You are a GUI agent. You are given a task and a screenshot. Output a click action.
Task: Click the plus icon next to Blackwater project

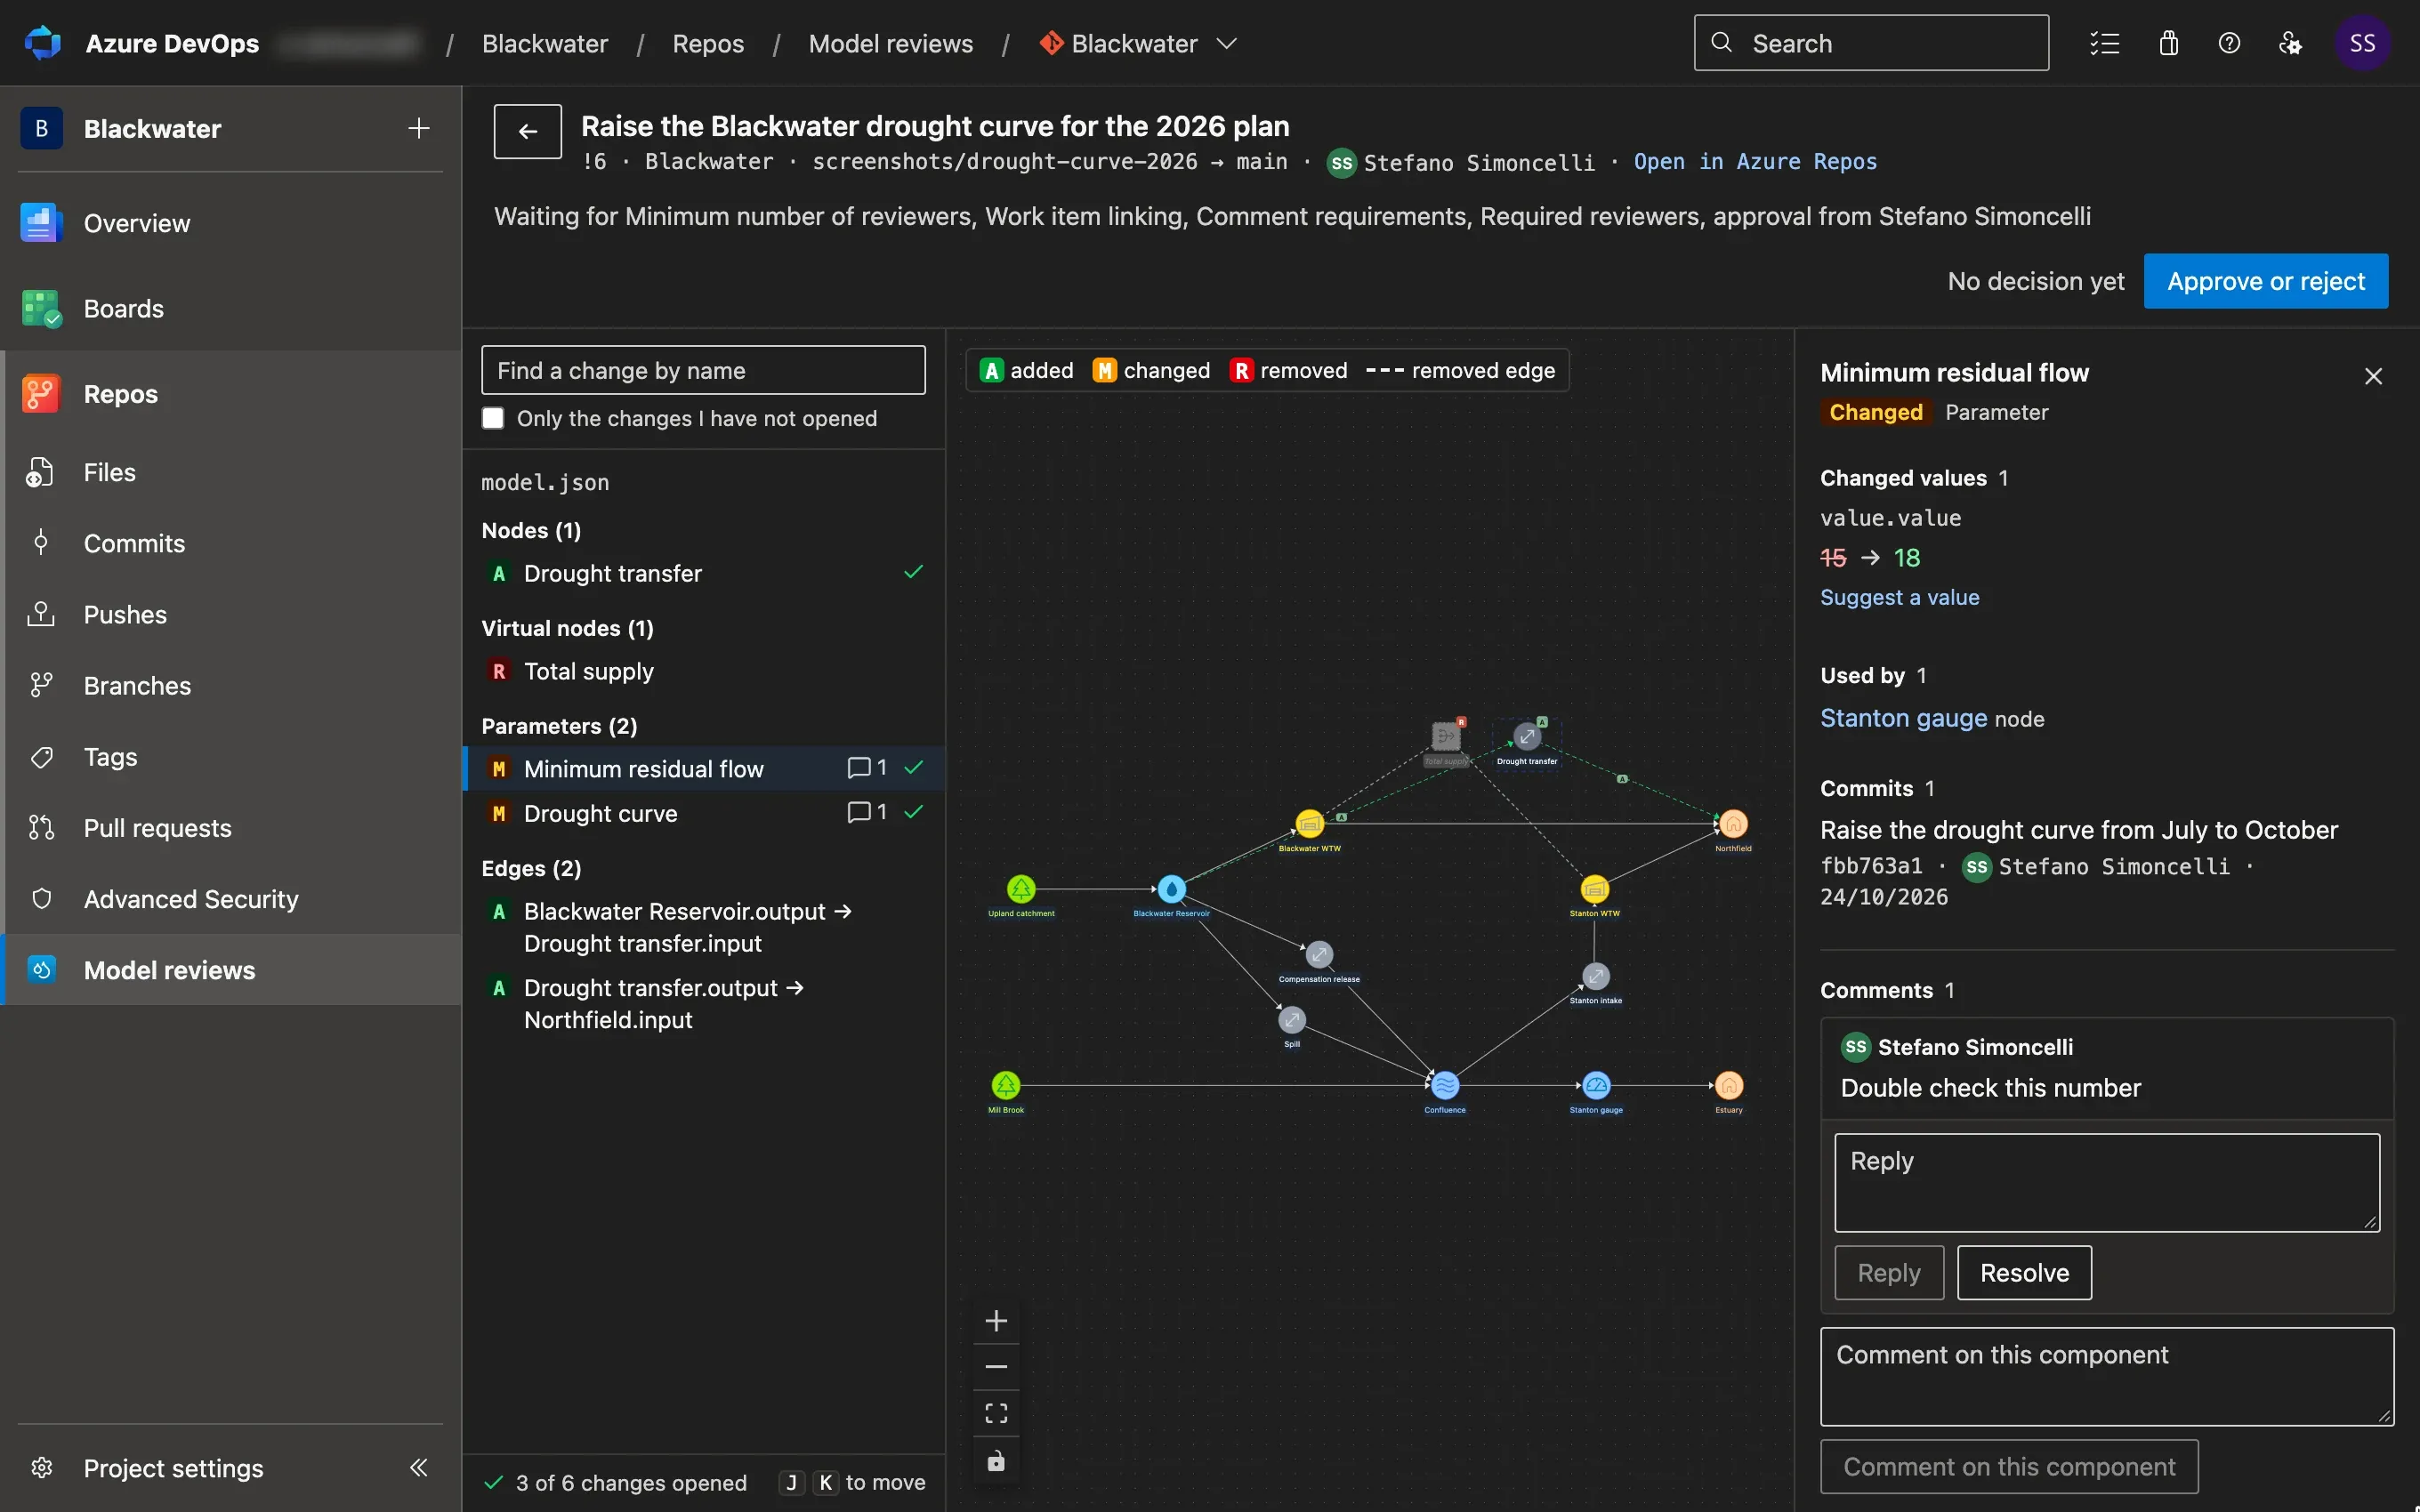coord(419,128)
